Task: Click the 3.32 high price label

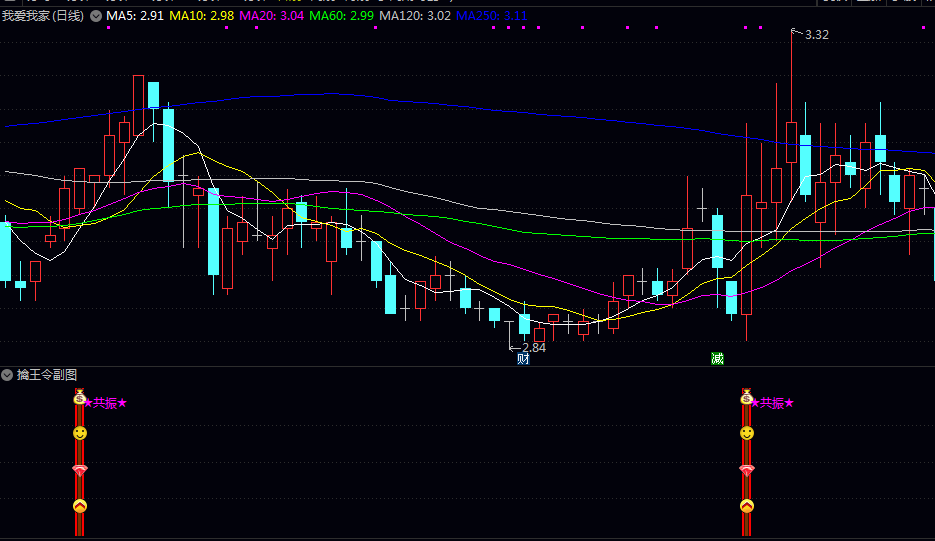Action: pos(816,35)
